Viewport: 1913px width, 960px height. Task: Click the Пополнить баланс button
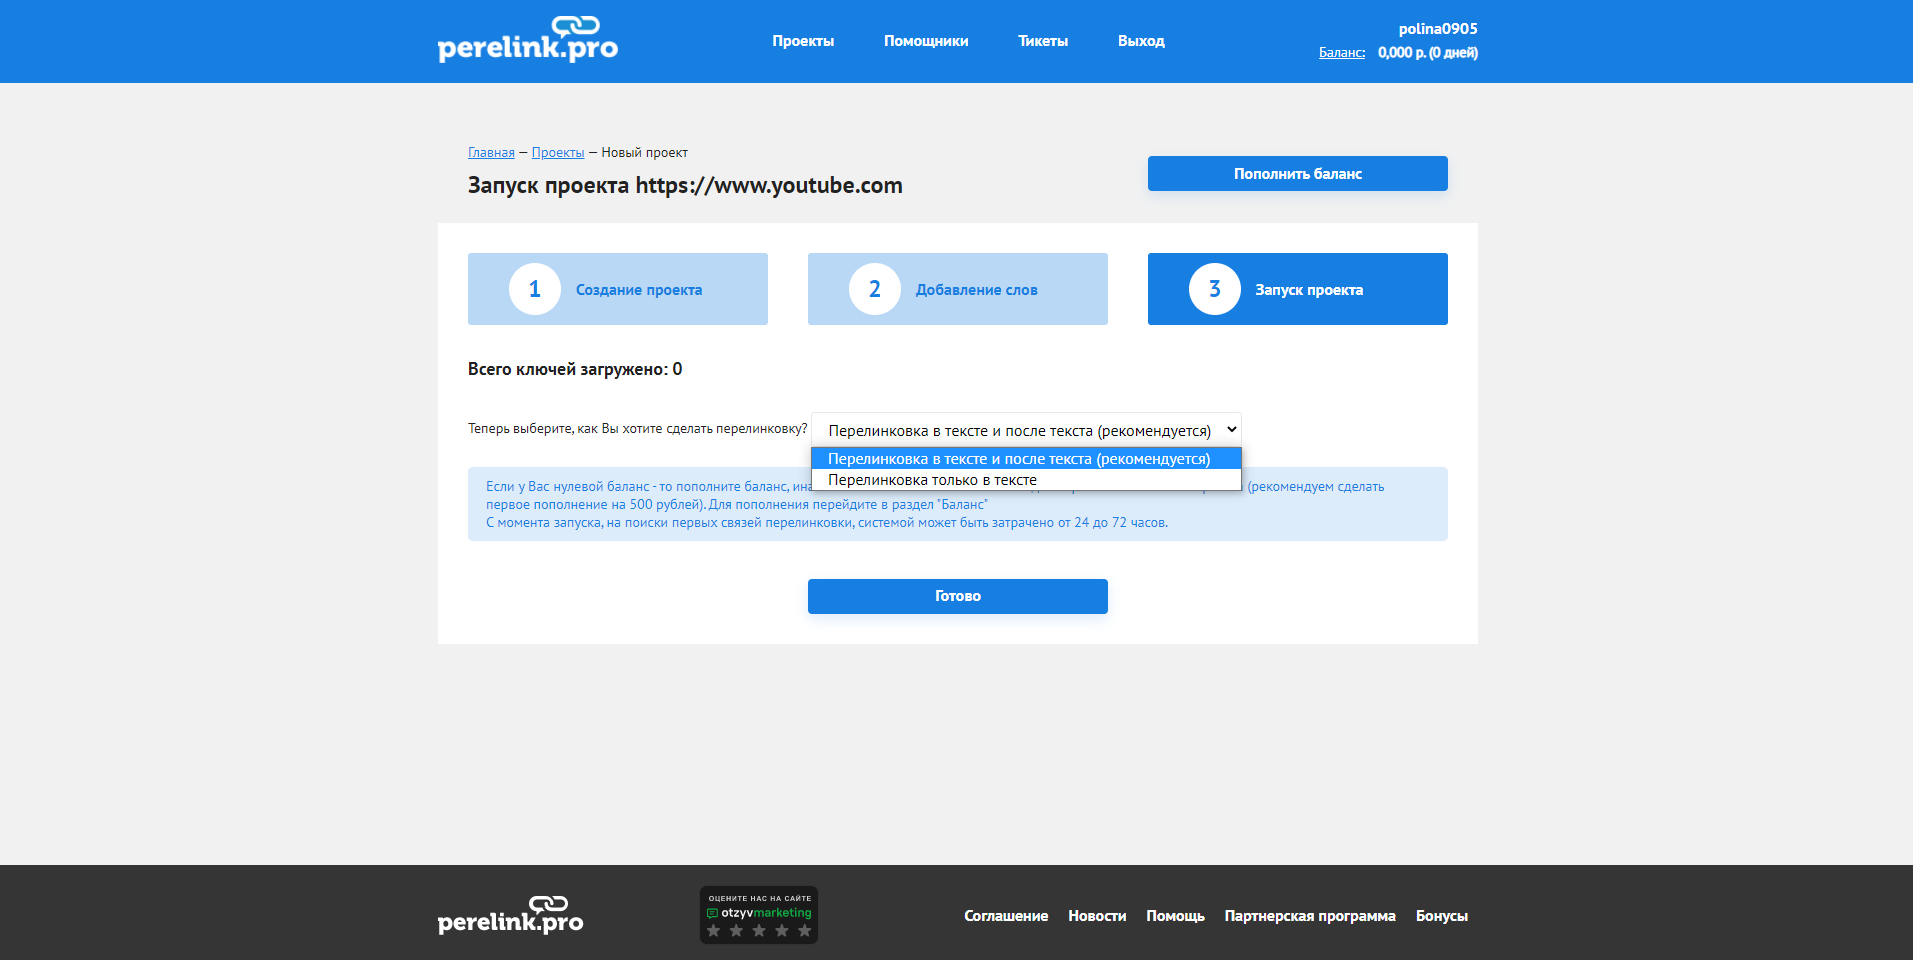click(1298, 173)
